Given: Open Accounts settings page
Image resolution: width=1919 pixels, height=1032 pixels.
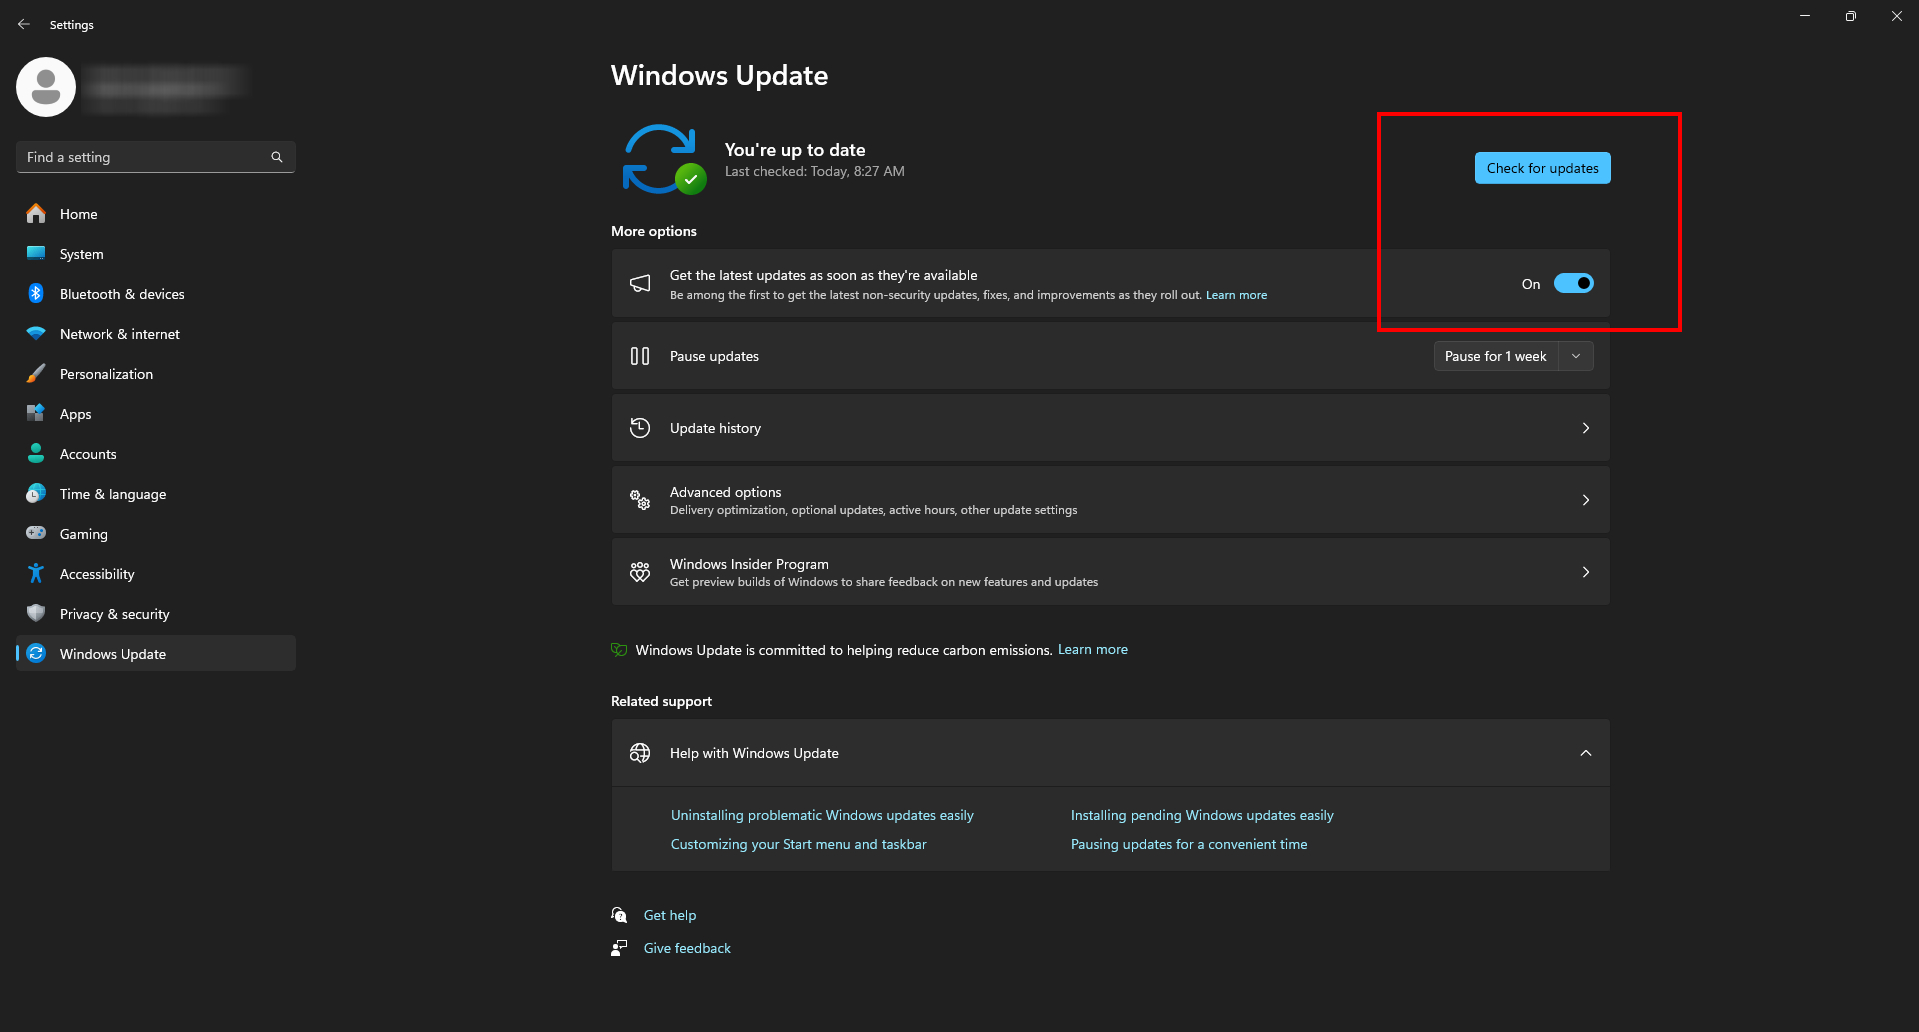Looking at the screenshot, I should pyautogui.click(x=156, y=454).
